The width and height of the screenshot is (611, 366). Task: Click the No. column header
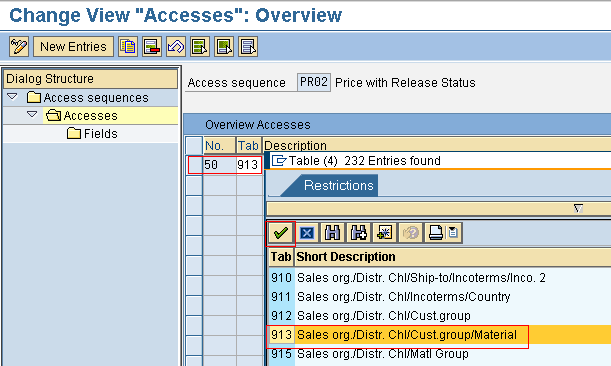tap(219, 146)
